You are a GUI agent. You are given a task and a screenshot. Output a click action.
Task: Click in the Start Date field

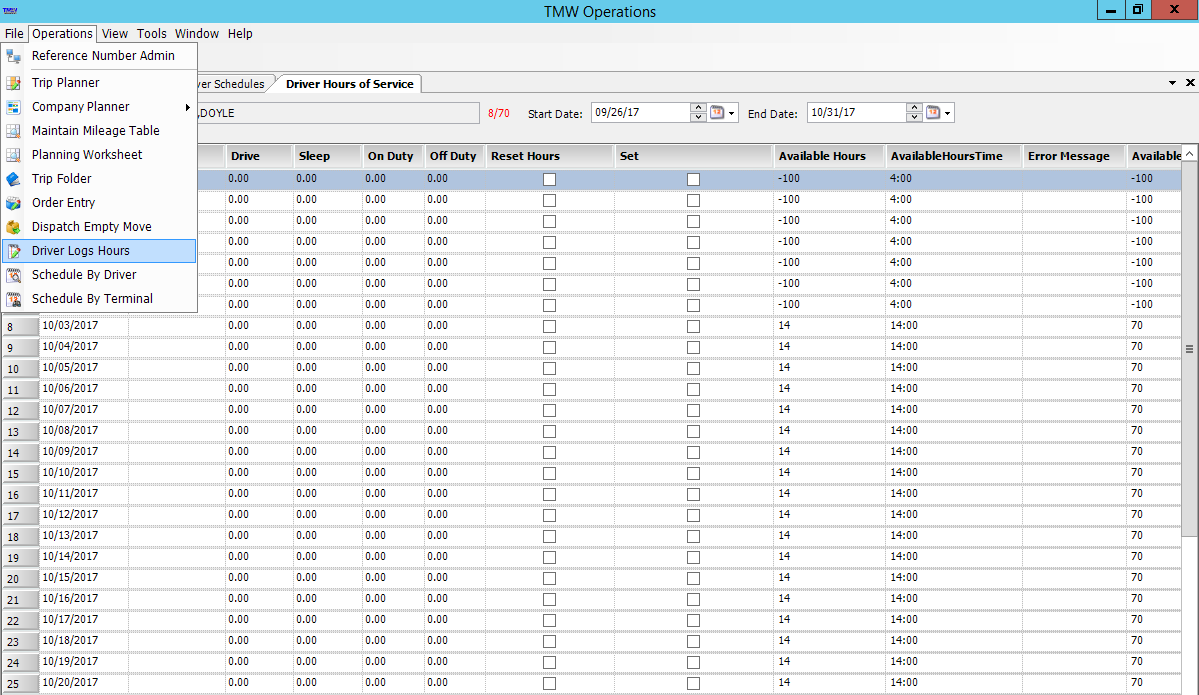tap(641, 113)
